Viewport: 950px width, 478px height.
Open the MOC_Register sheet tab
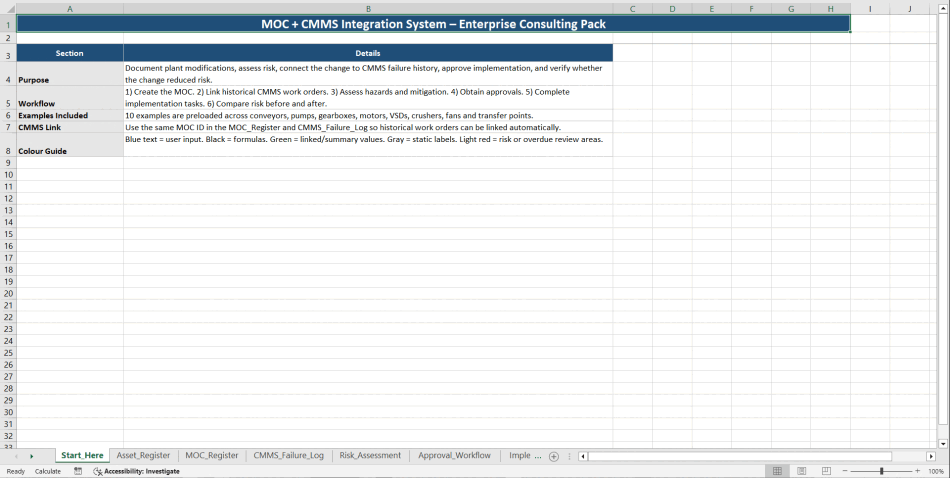[212, 456]
